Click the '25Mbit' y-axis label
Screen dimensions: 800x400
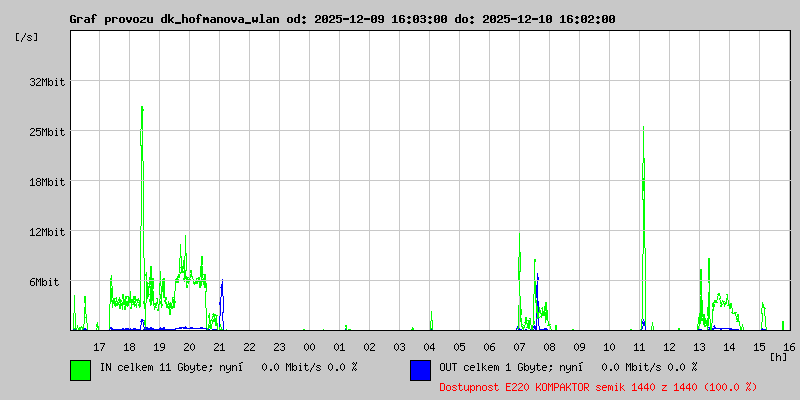pos(47,132)
